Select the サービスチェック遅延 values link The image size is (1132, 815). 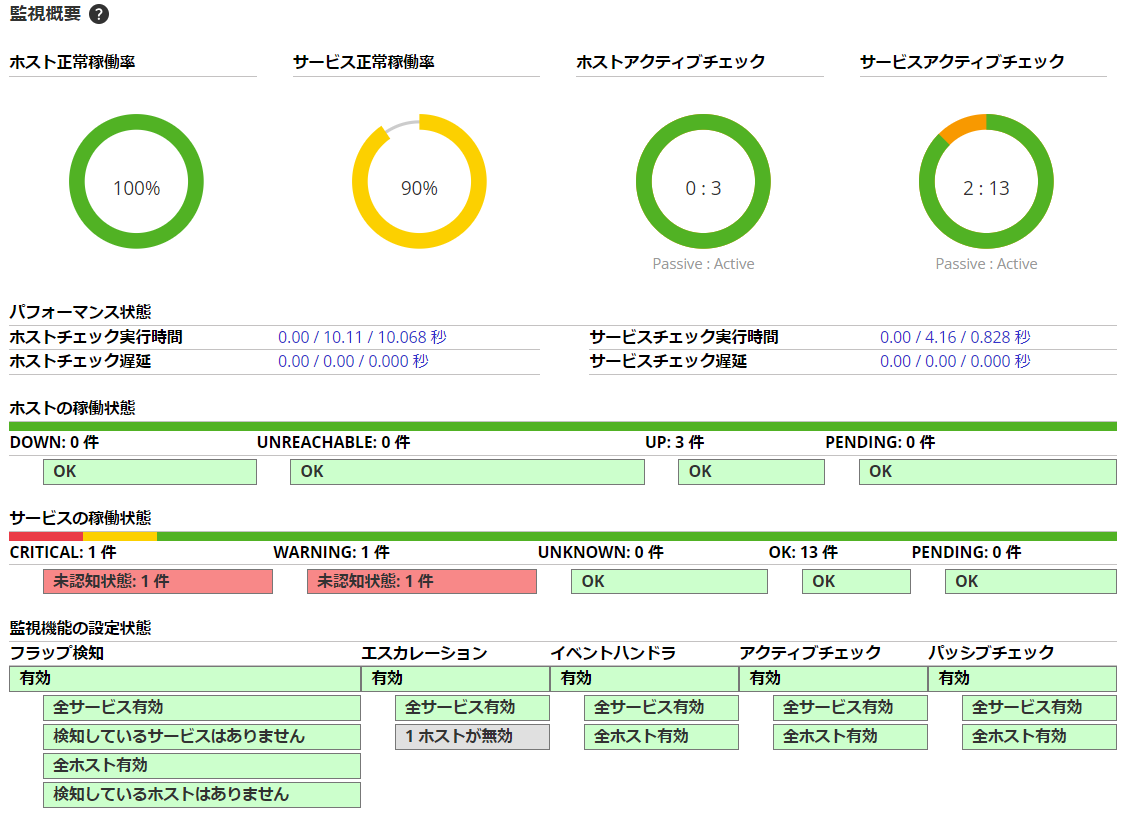pos(955,361)
